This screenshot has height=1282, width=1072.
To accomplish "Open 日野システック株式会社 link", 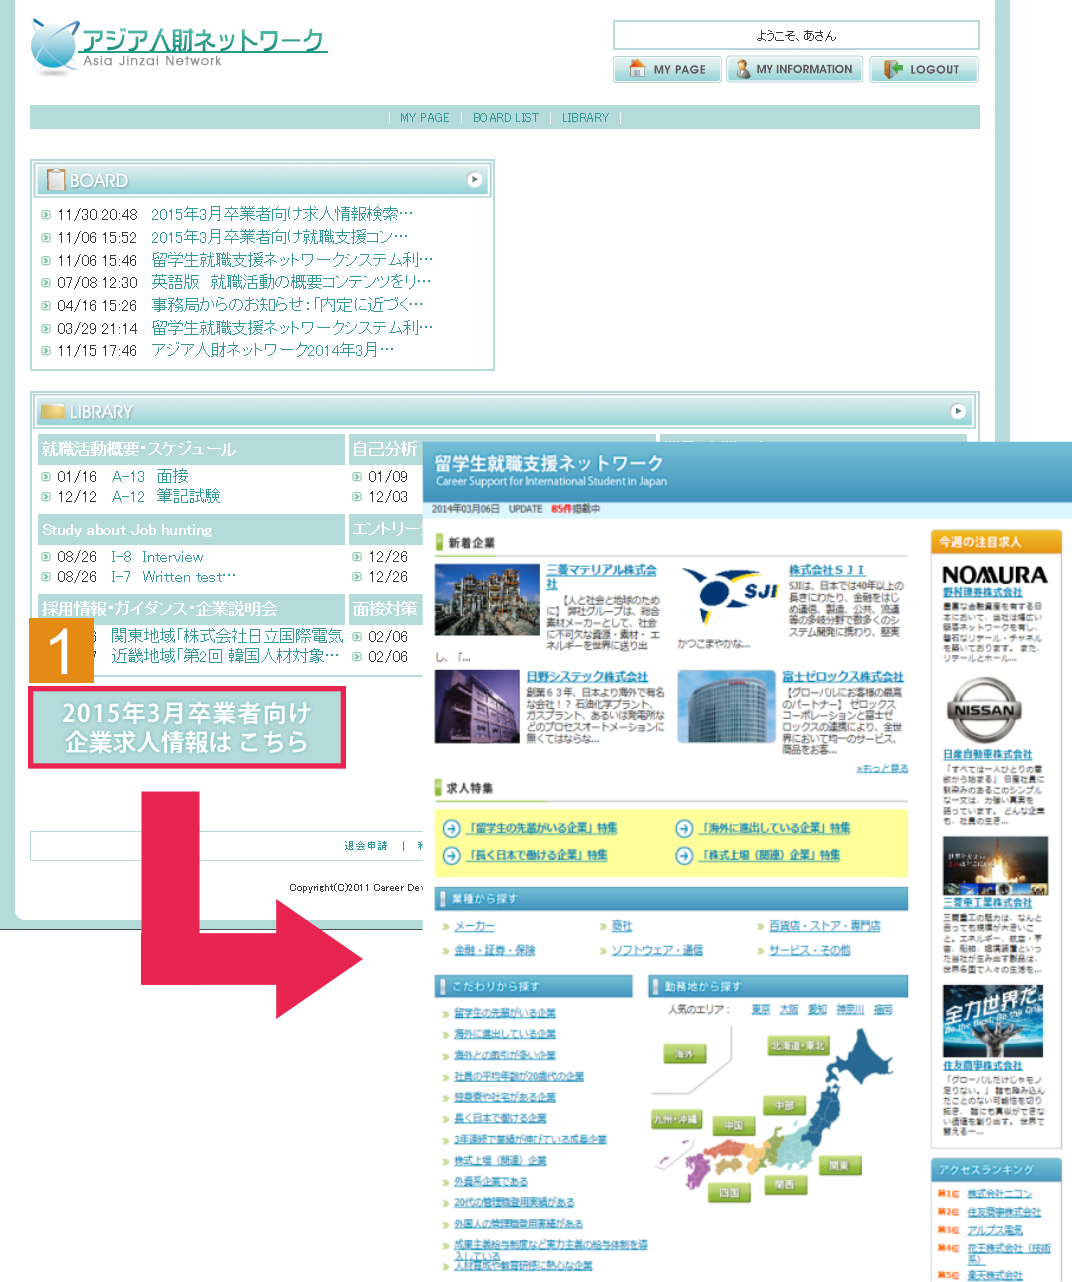I will (587, 677).
